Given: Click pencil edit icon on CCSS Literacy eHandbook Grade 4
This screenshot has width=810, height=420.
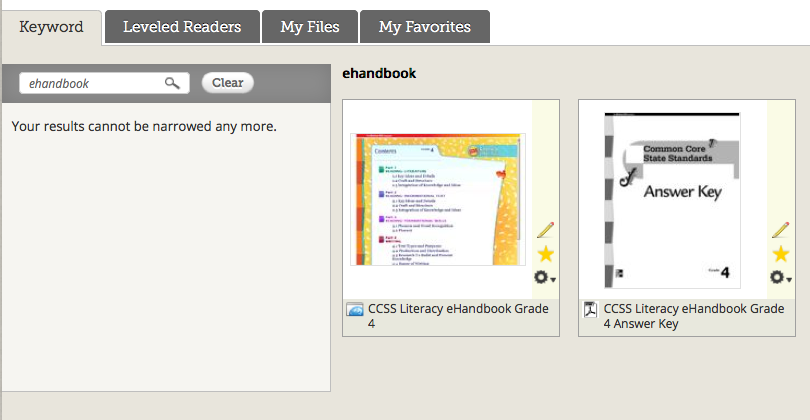Looking at the screenshot, I should pos(545,231).
